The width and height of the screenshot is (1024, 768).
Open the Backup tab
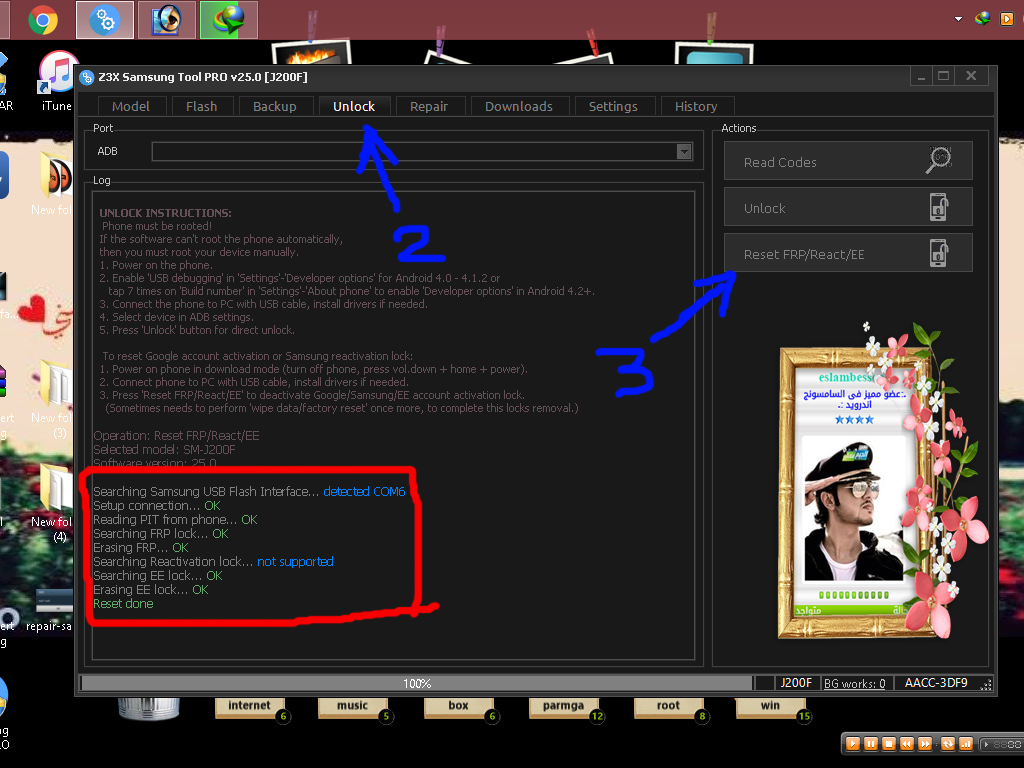[x=275, y=106]
